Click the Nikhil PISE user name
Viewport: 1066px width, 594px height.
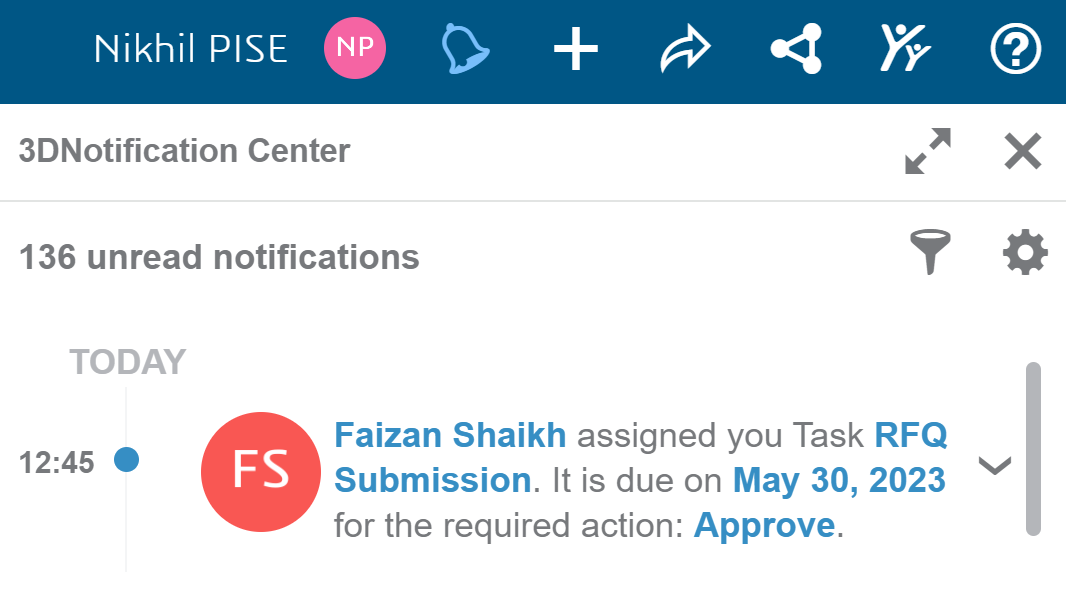click(x=190, y=49)
